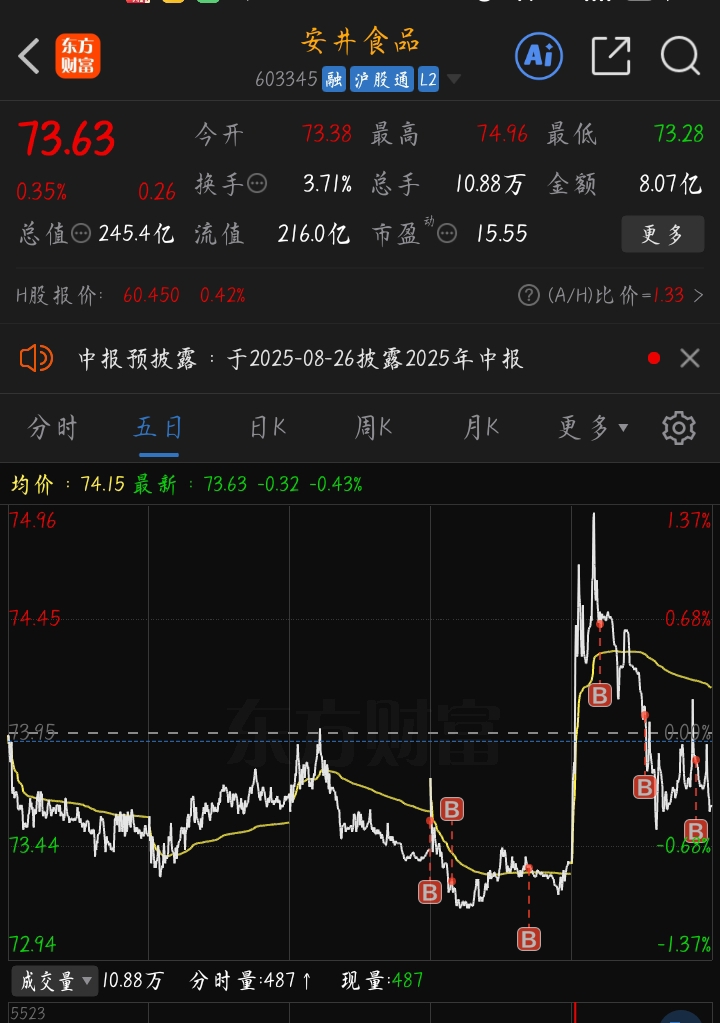Tap the 流值 216.0亿 value

pyautogui.click(x=314, y=234)
